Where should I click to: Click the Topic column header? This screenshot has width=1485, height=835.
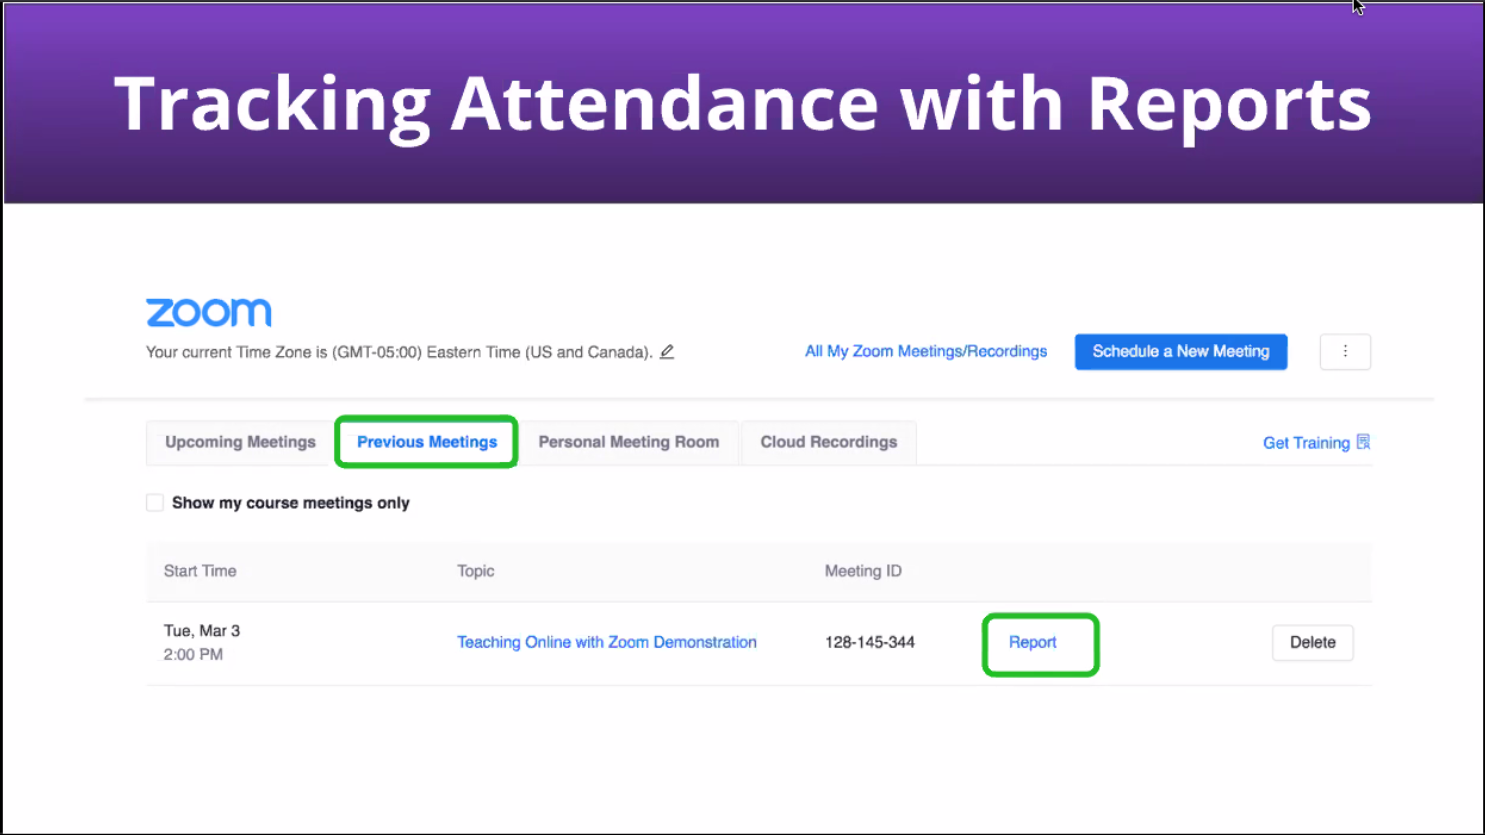pyautogui.click(x=476, y=571)
